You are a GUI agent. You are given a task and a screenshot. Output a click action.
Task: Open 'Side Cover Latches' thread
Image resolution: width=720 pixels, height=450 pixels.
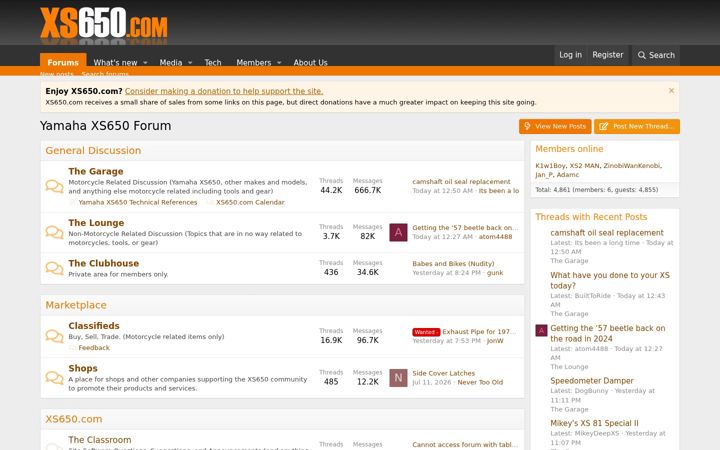click(x=444, y=373)
